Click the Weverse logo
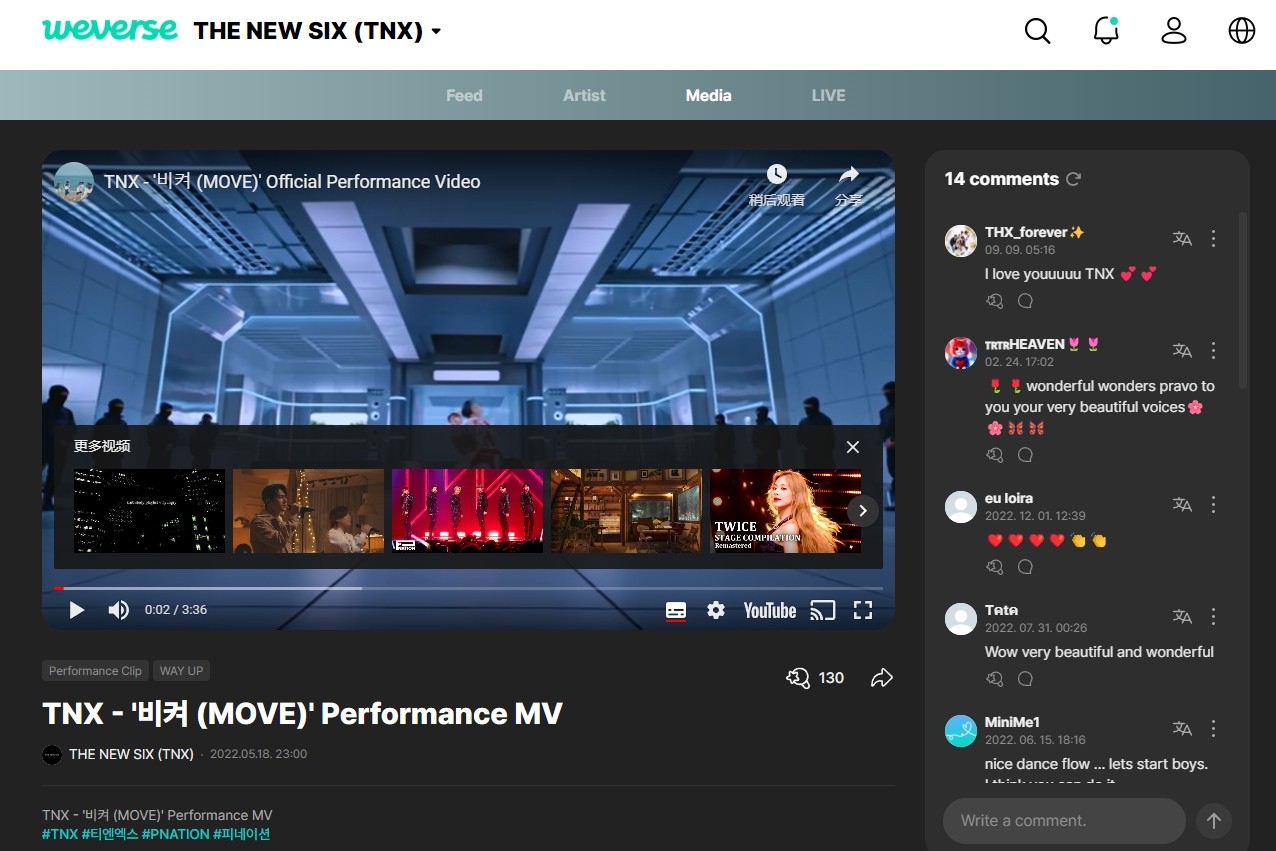 (x=110, y=30)
